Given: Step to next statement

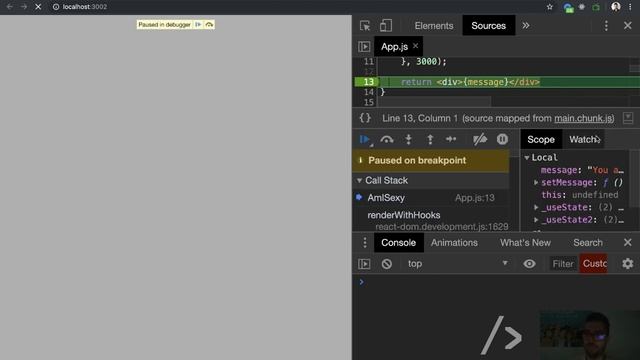Looking at the screenshot, I should coord(451,140).
